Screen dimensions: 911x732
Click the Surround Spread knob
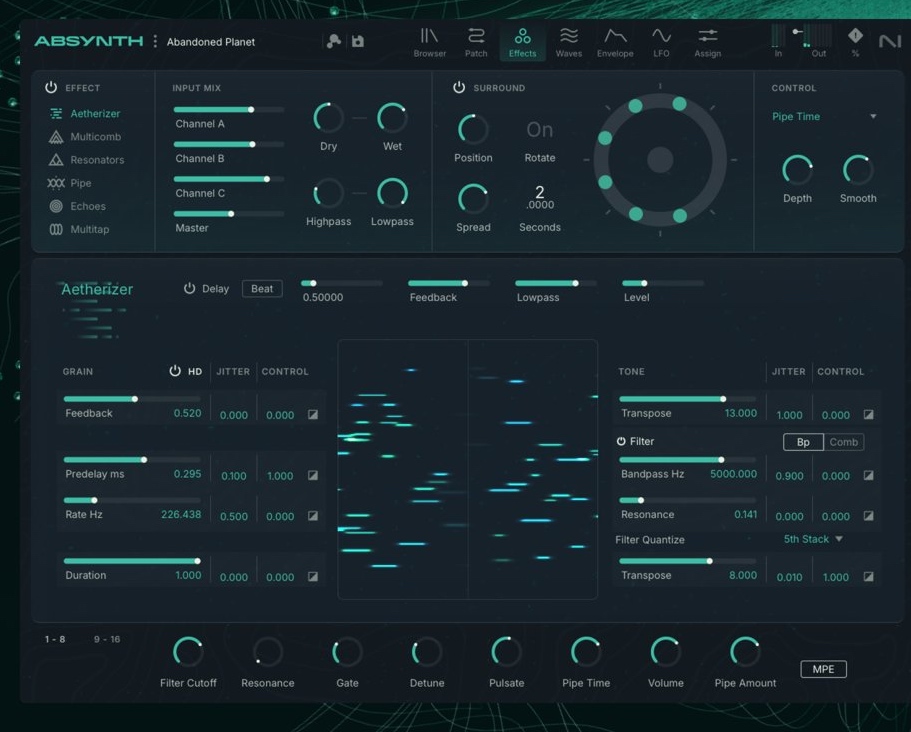pyautogui.click(x=473, y=199)
